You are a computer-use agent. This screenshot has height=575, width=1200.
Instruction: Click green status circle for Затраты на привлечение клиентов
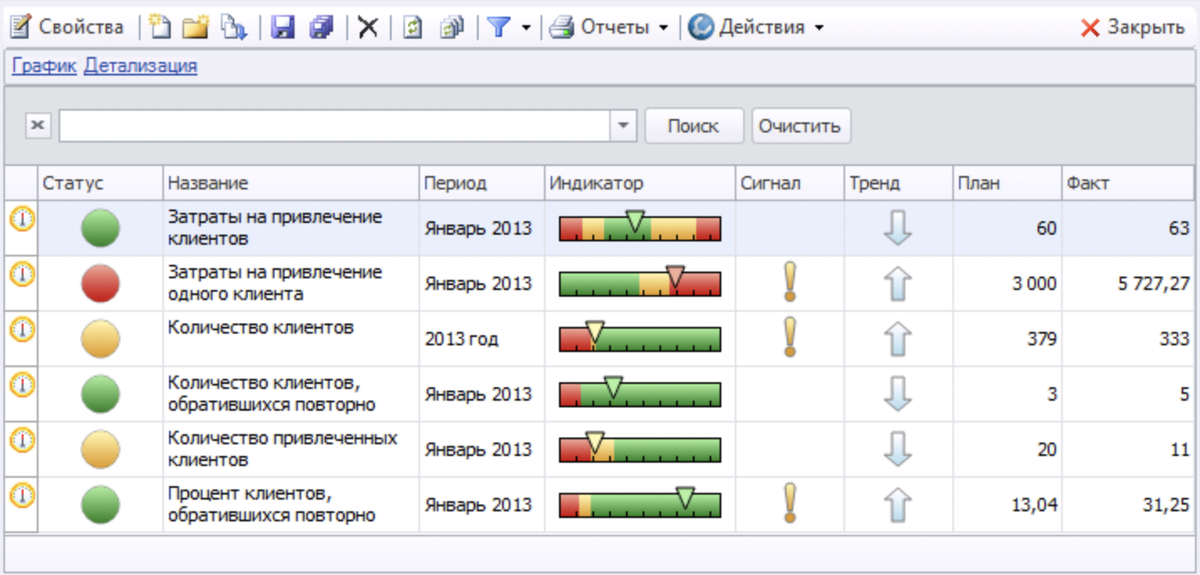pyautogui.click(x=100, y=228)
